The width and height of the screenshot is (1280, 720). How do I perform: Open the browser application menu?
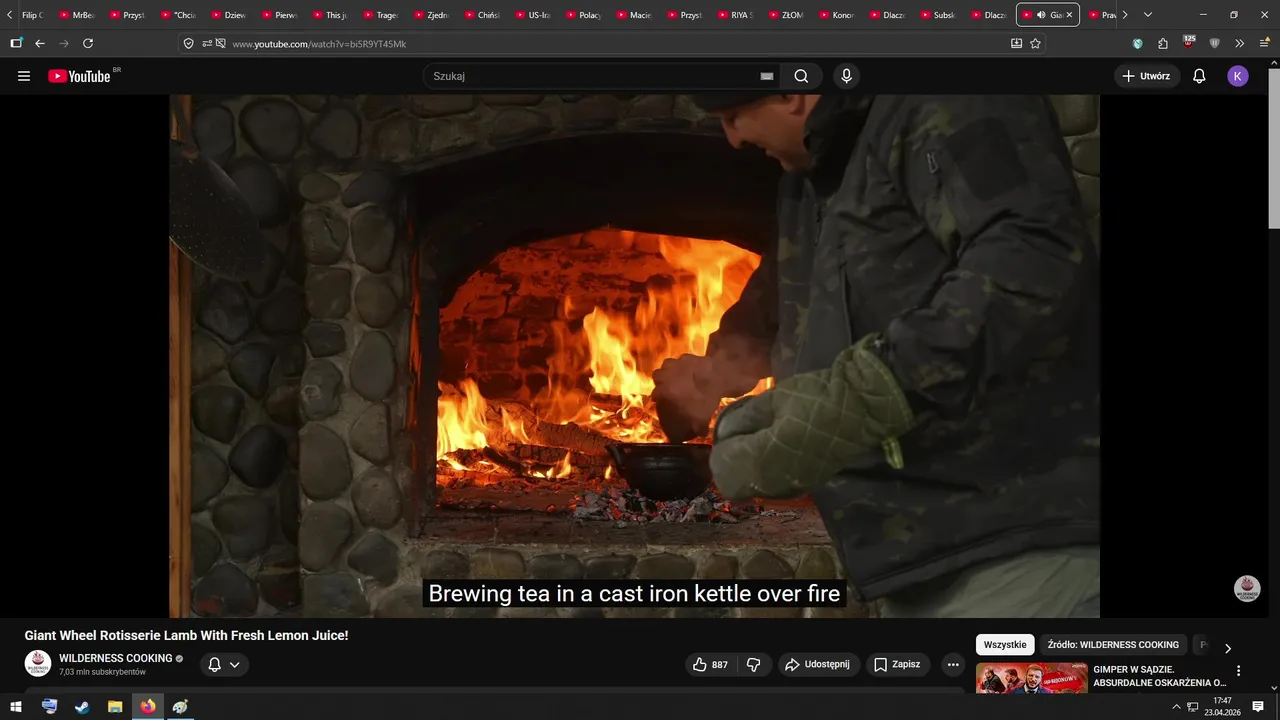(x=1264, y=43)
